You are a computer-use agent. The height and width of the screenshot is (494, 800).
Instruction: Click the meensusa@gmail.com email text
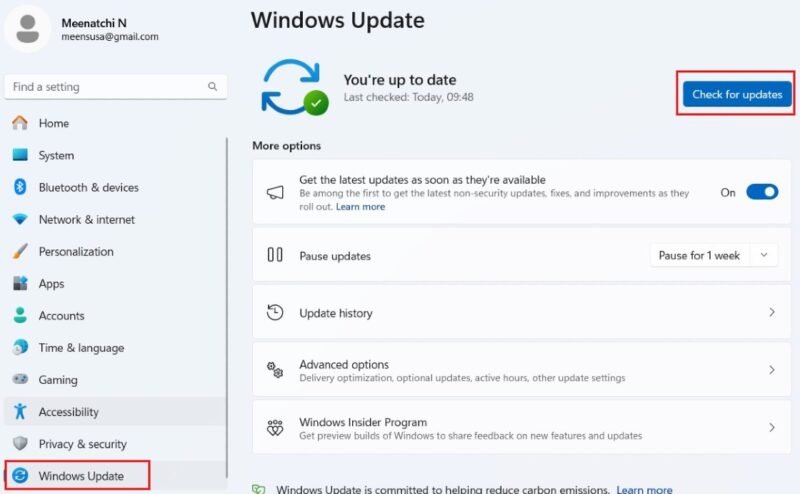coord(110,37)
